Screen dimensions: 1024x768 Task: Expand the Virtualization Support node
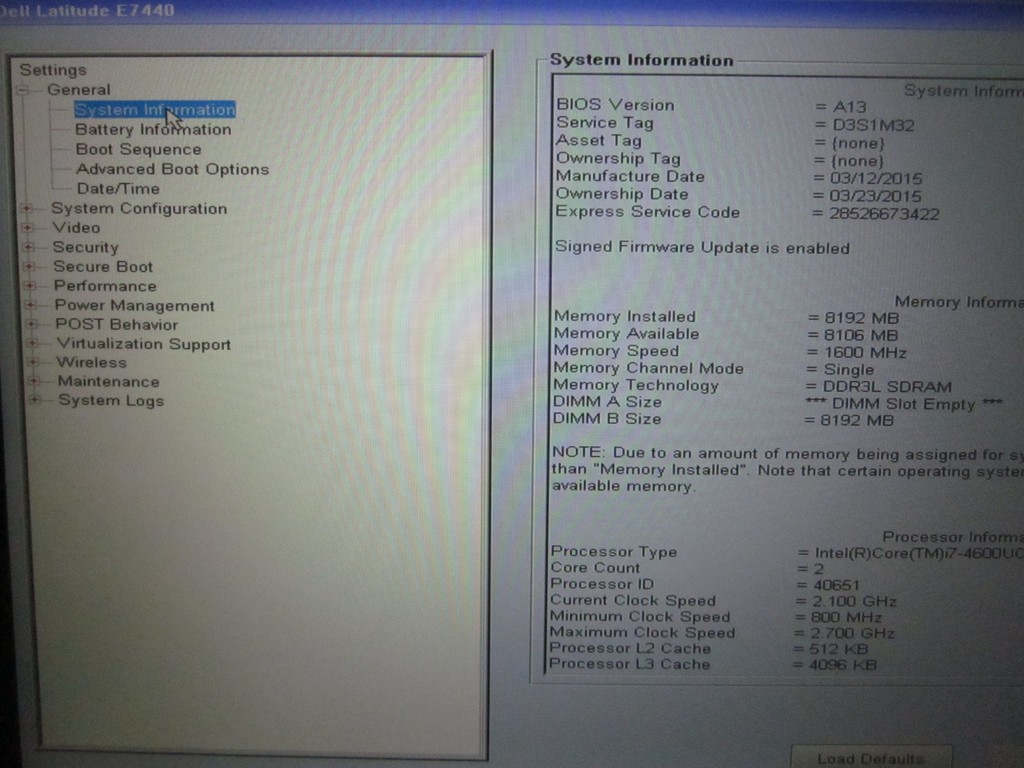(33, 344)
